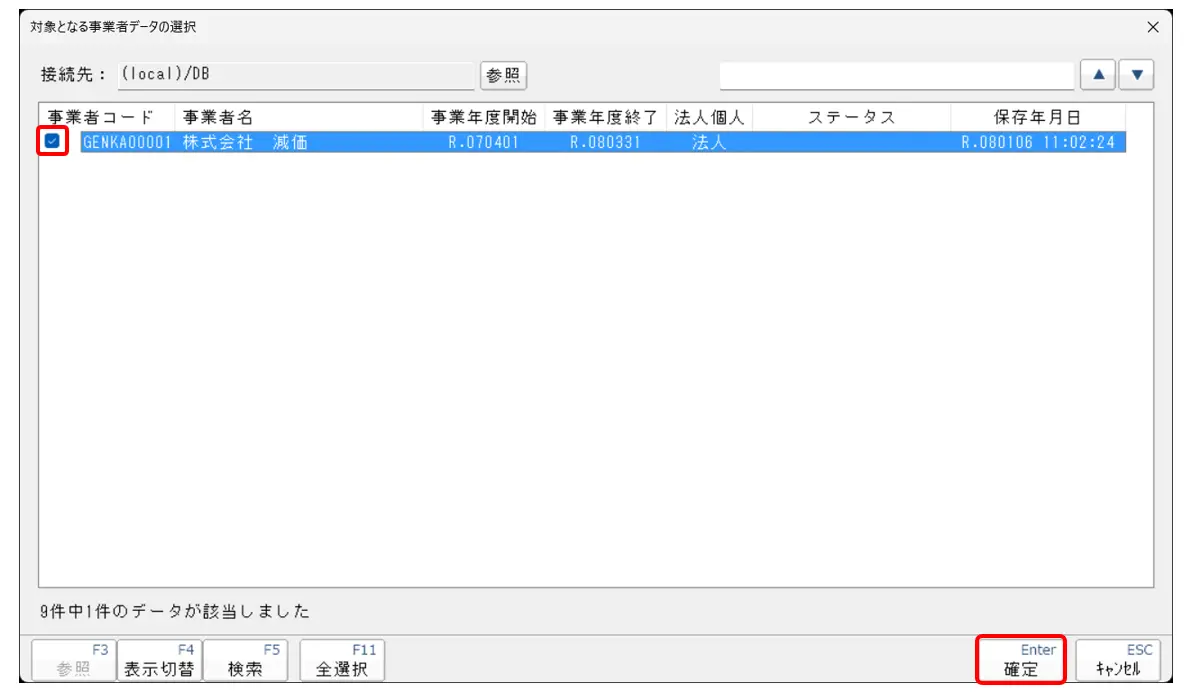The image size is (1192, 697).
Task: Click the ステータス column header
Action: point(851,117)
